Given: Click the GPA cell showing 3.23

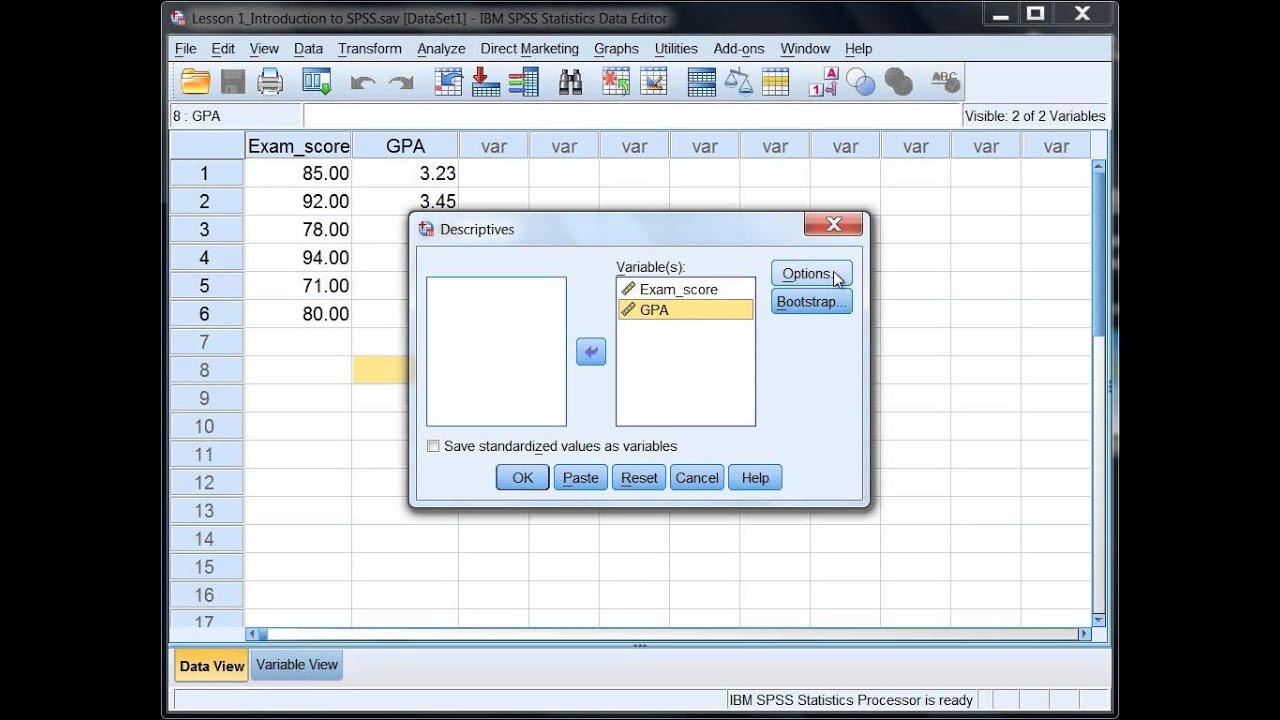Looking at the screenshot, I should click(405, 173).
